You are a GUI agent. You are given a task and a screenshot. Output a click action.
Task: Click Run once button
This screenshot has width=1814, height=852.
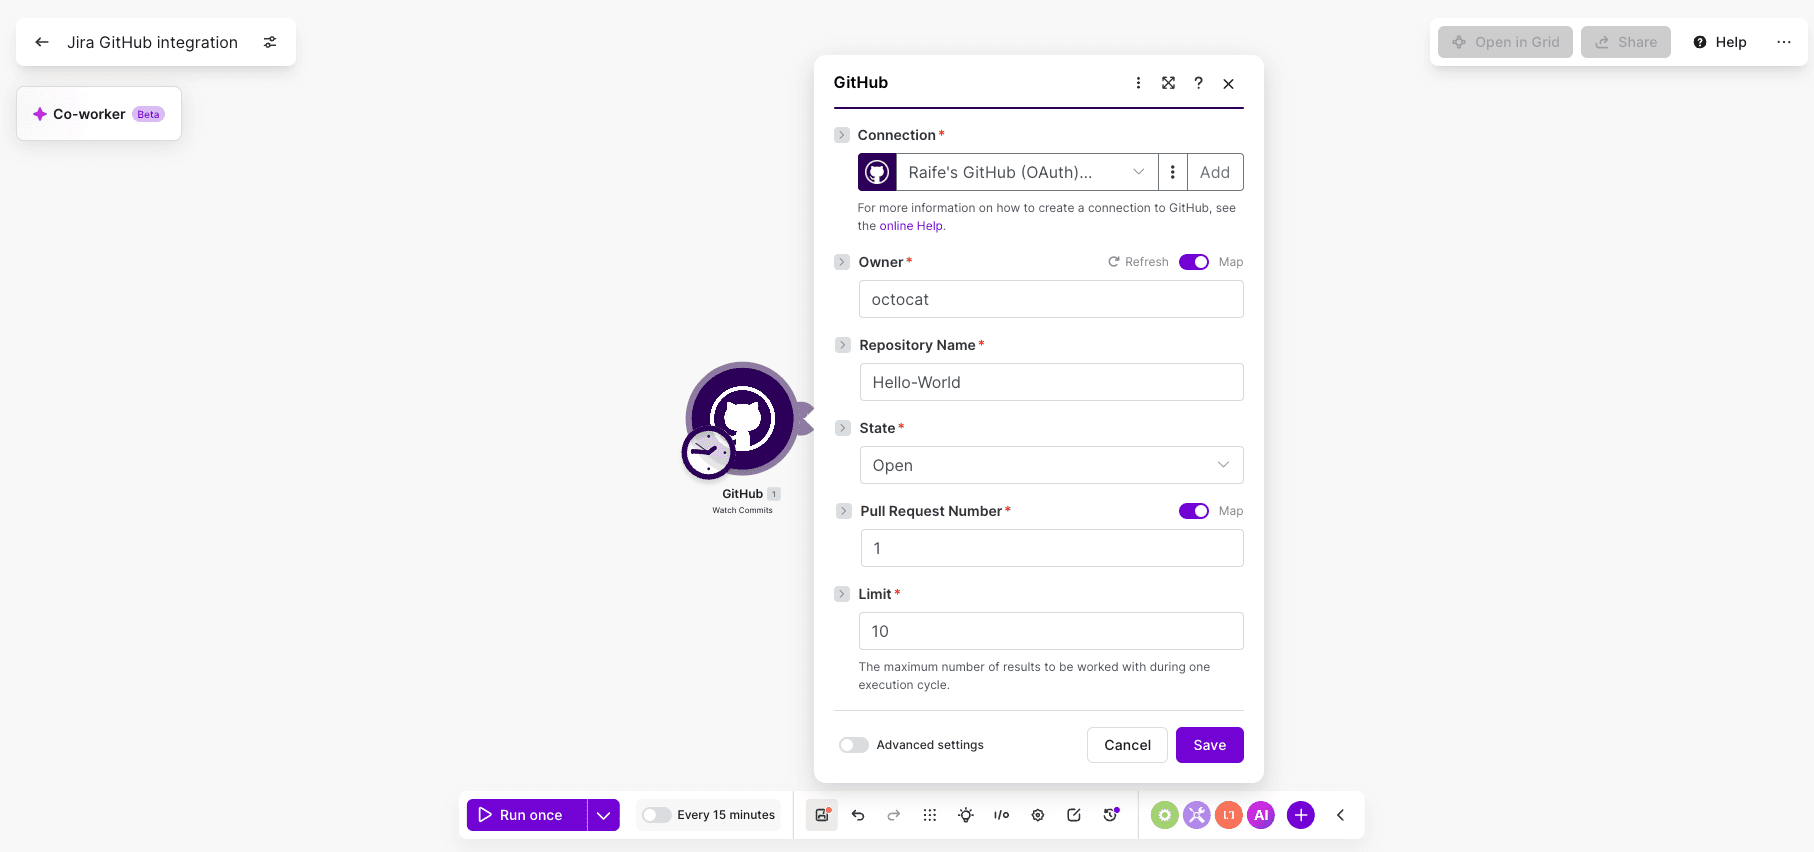tap(527, 815)
